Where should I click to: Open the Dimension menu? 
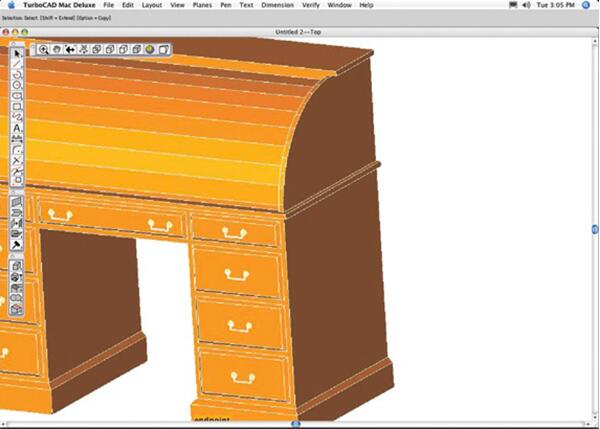(x=277, y=5)
